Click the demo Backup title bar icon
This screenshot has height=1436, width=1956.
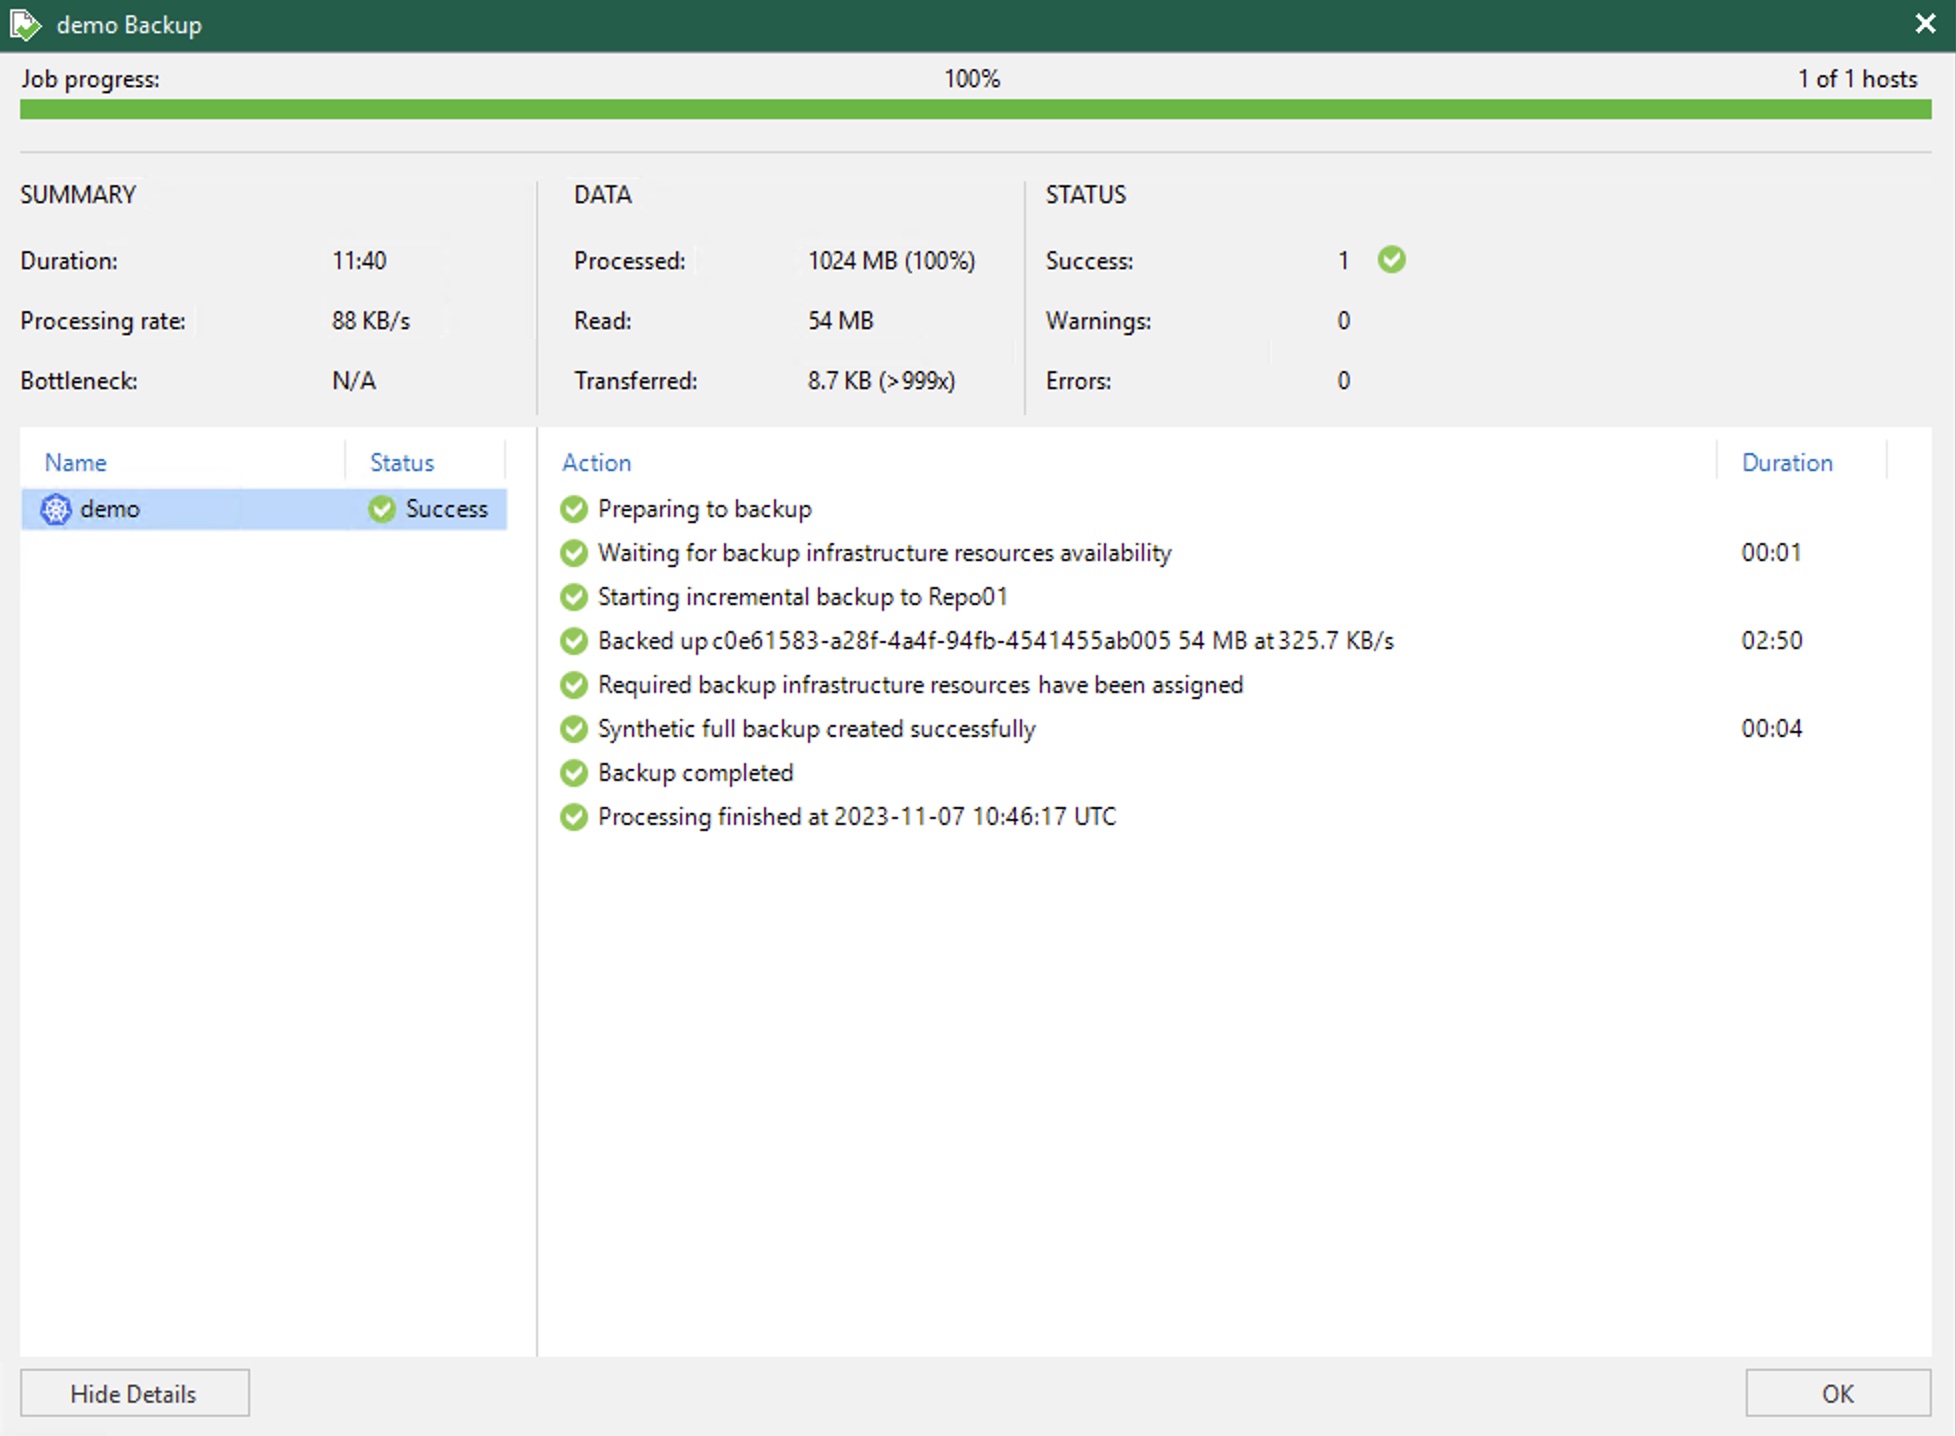[25, 24]
